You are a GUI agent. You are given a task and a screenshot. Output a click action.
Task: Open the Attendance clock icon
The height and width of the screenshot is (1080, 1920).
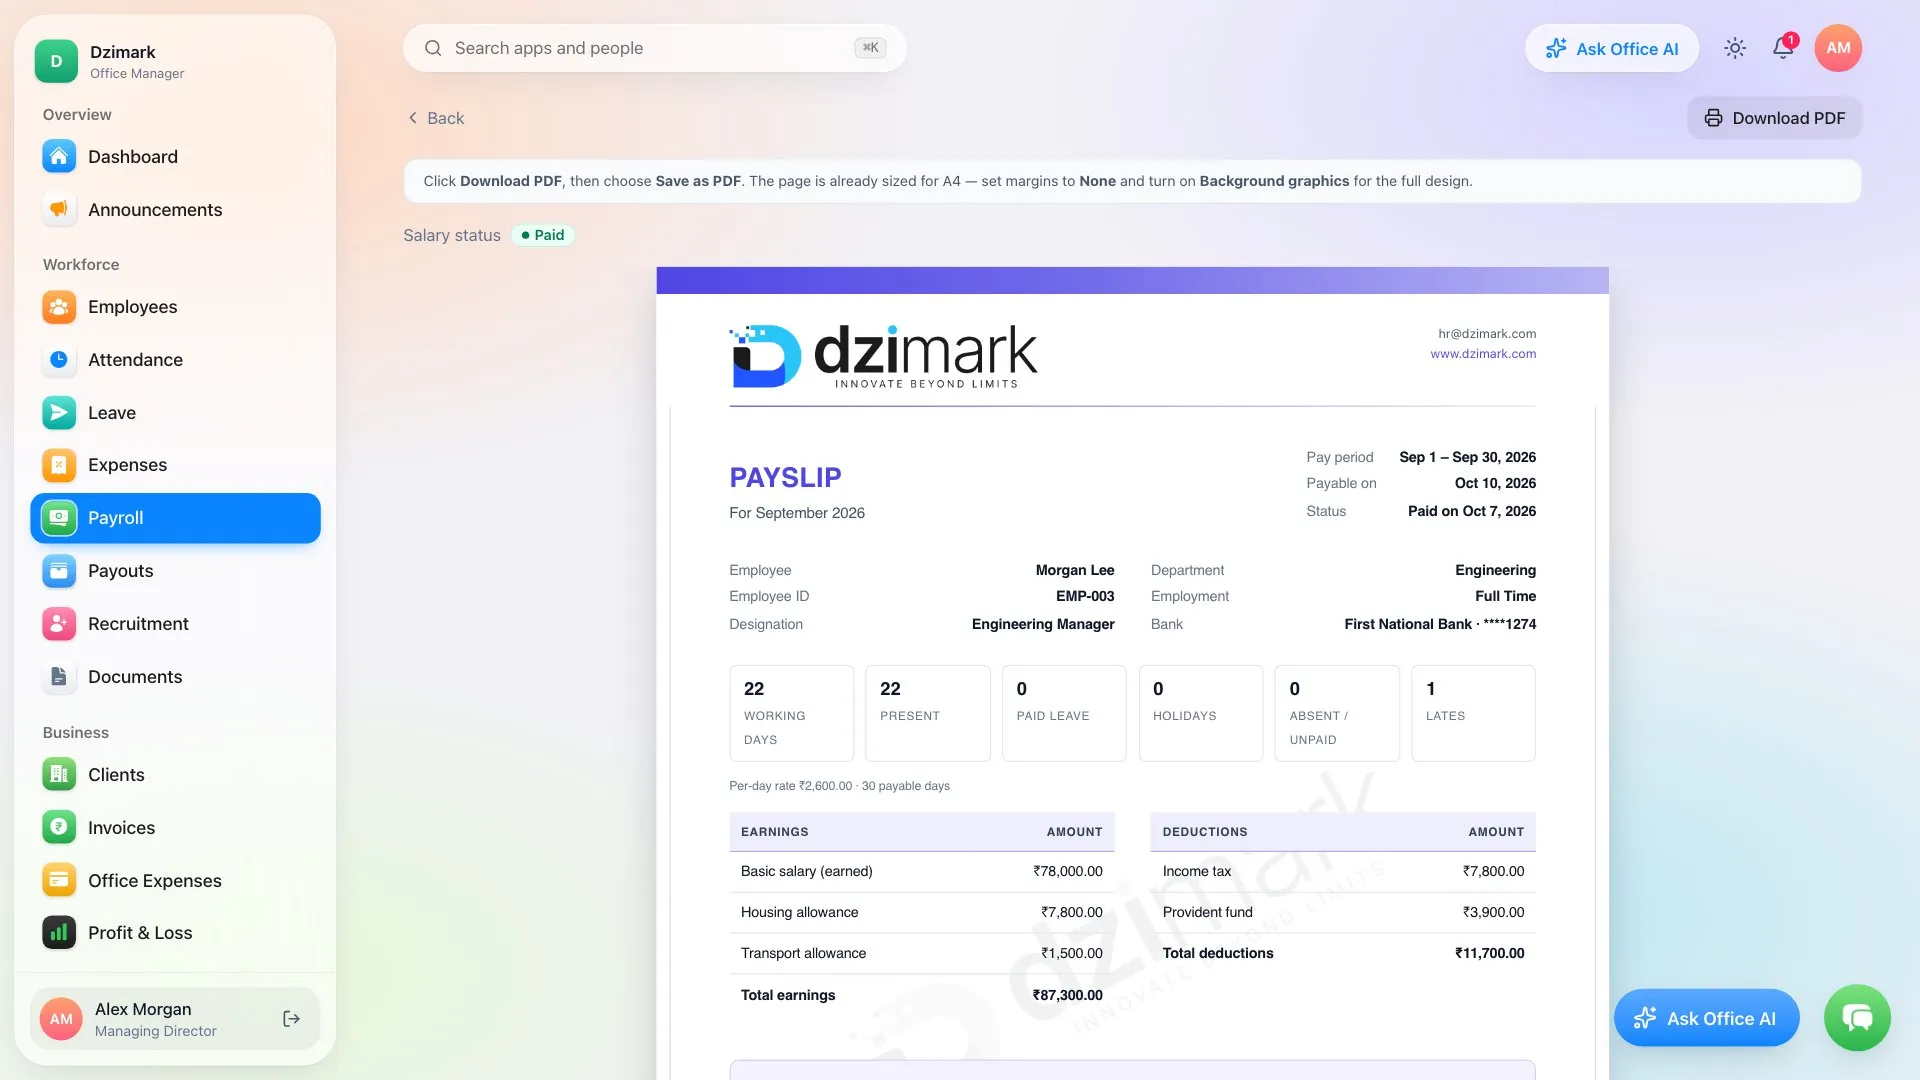[59, 360]
